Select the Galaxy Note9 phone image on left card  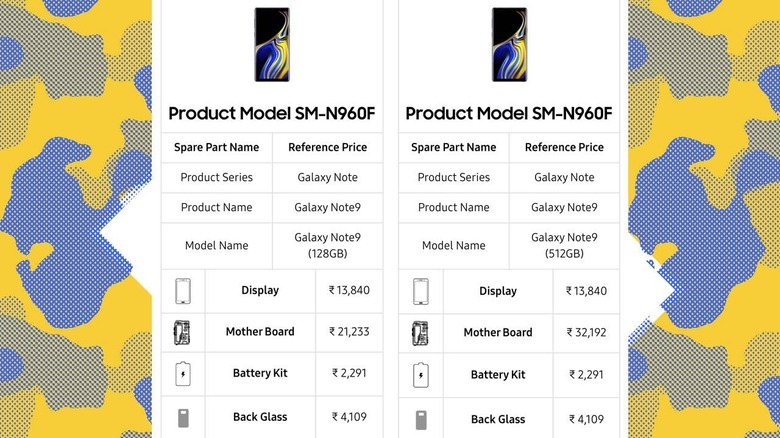pyautogui.click(x=272, y=45)
